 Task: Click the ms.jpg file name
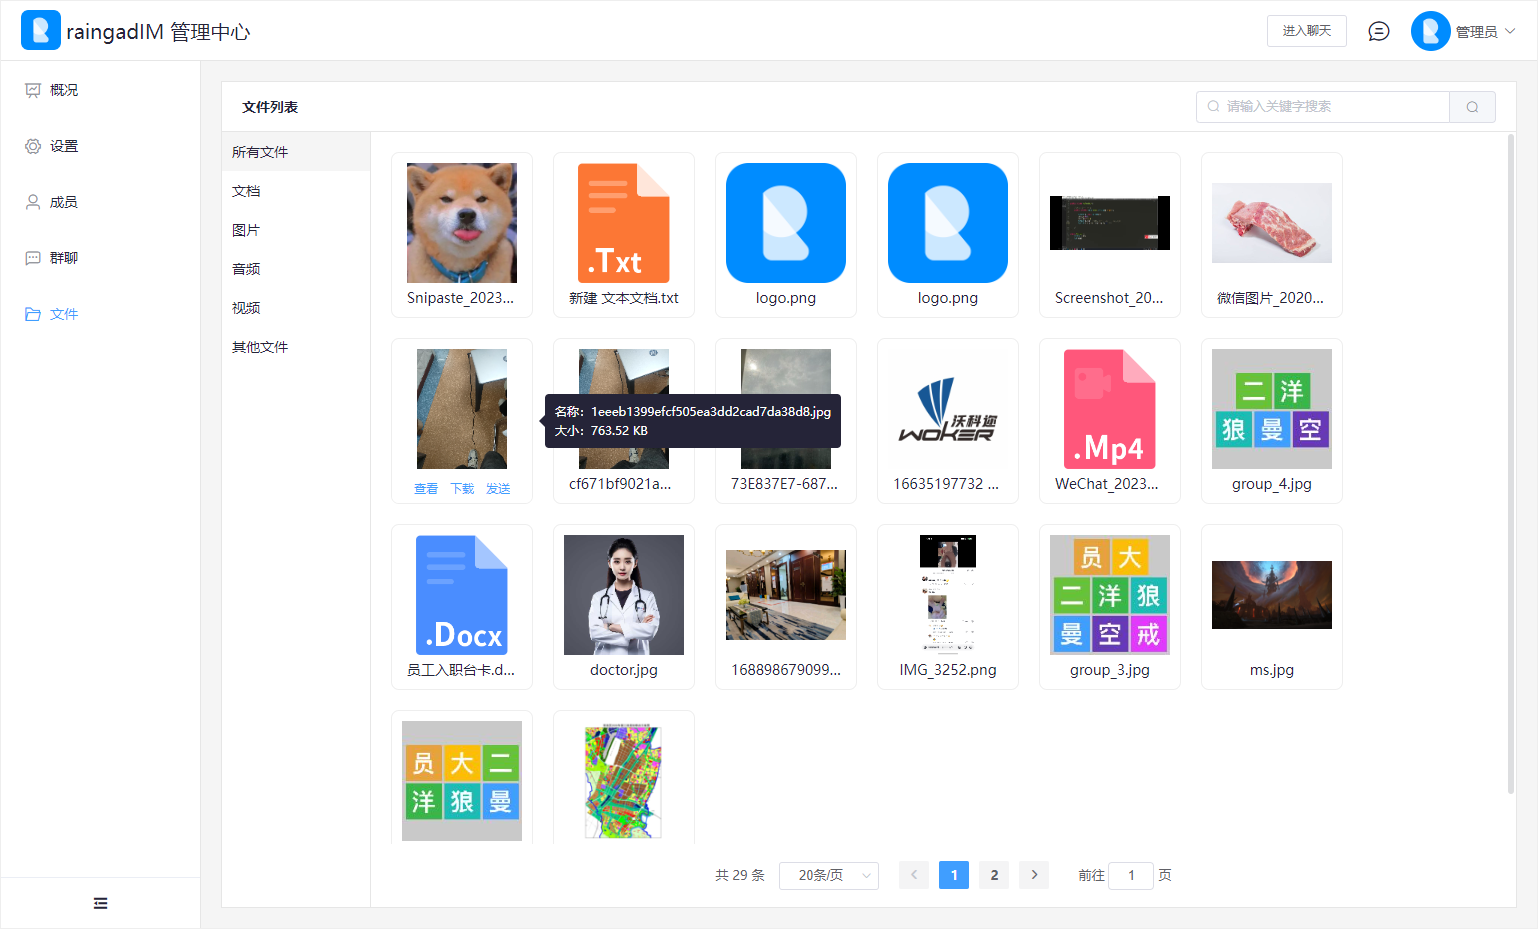pyautogui.click(x=1272, y=670)
